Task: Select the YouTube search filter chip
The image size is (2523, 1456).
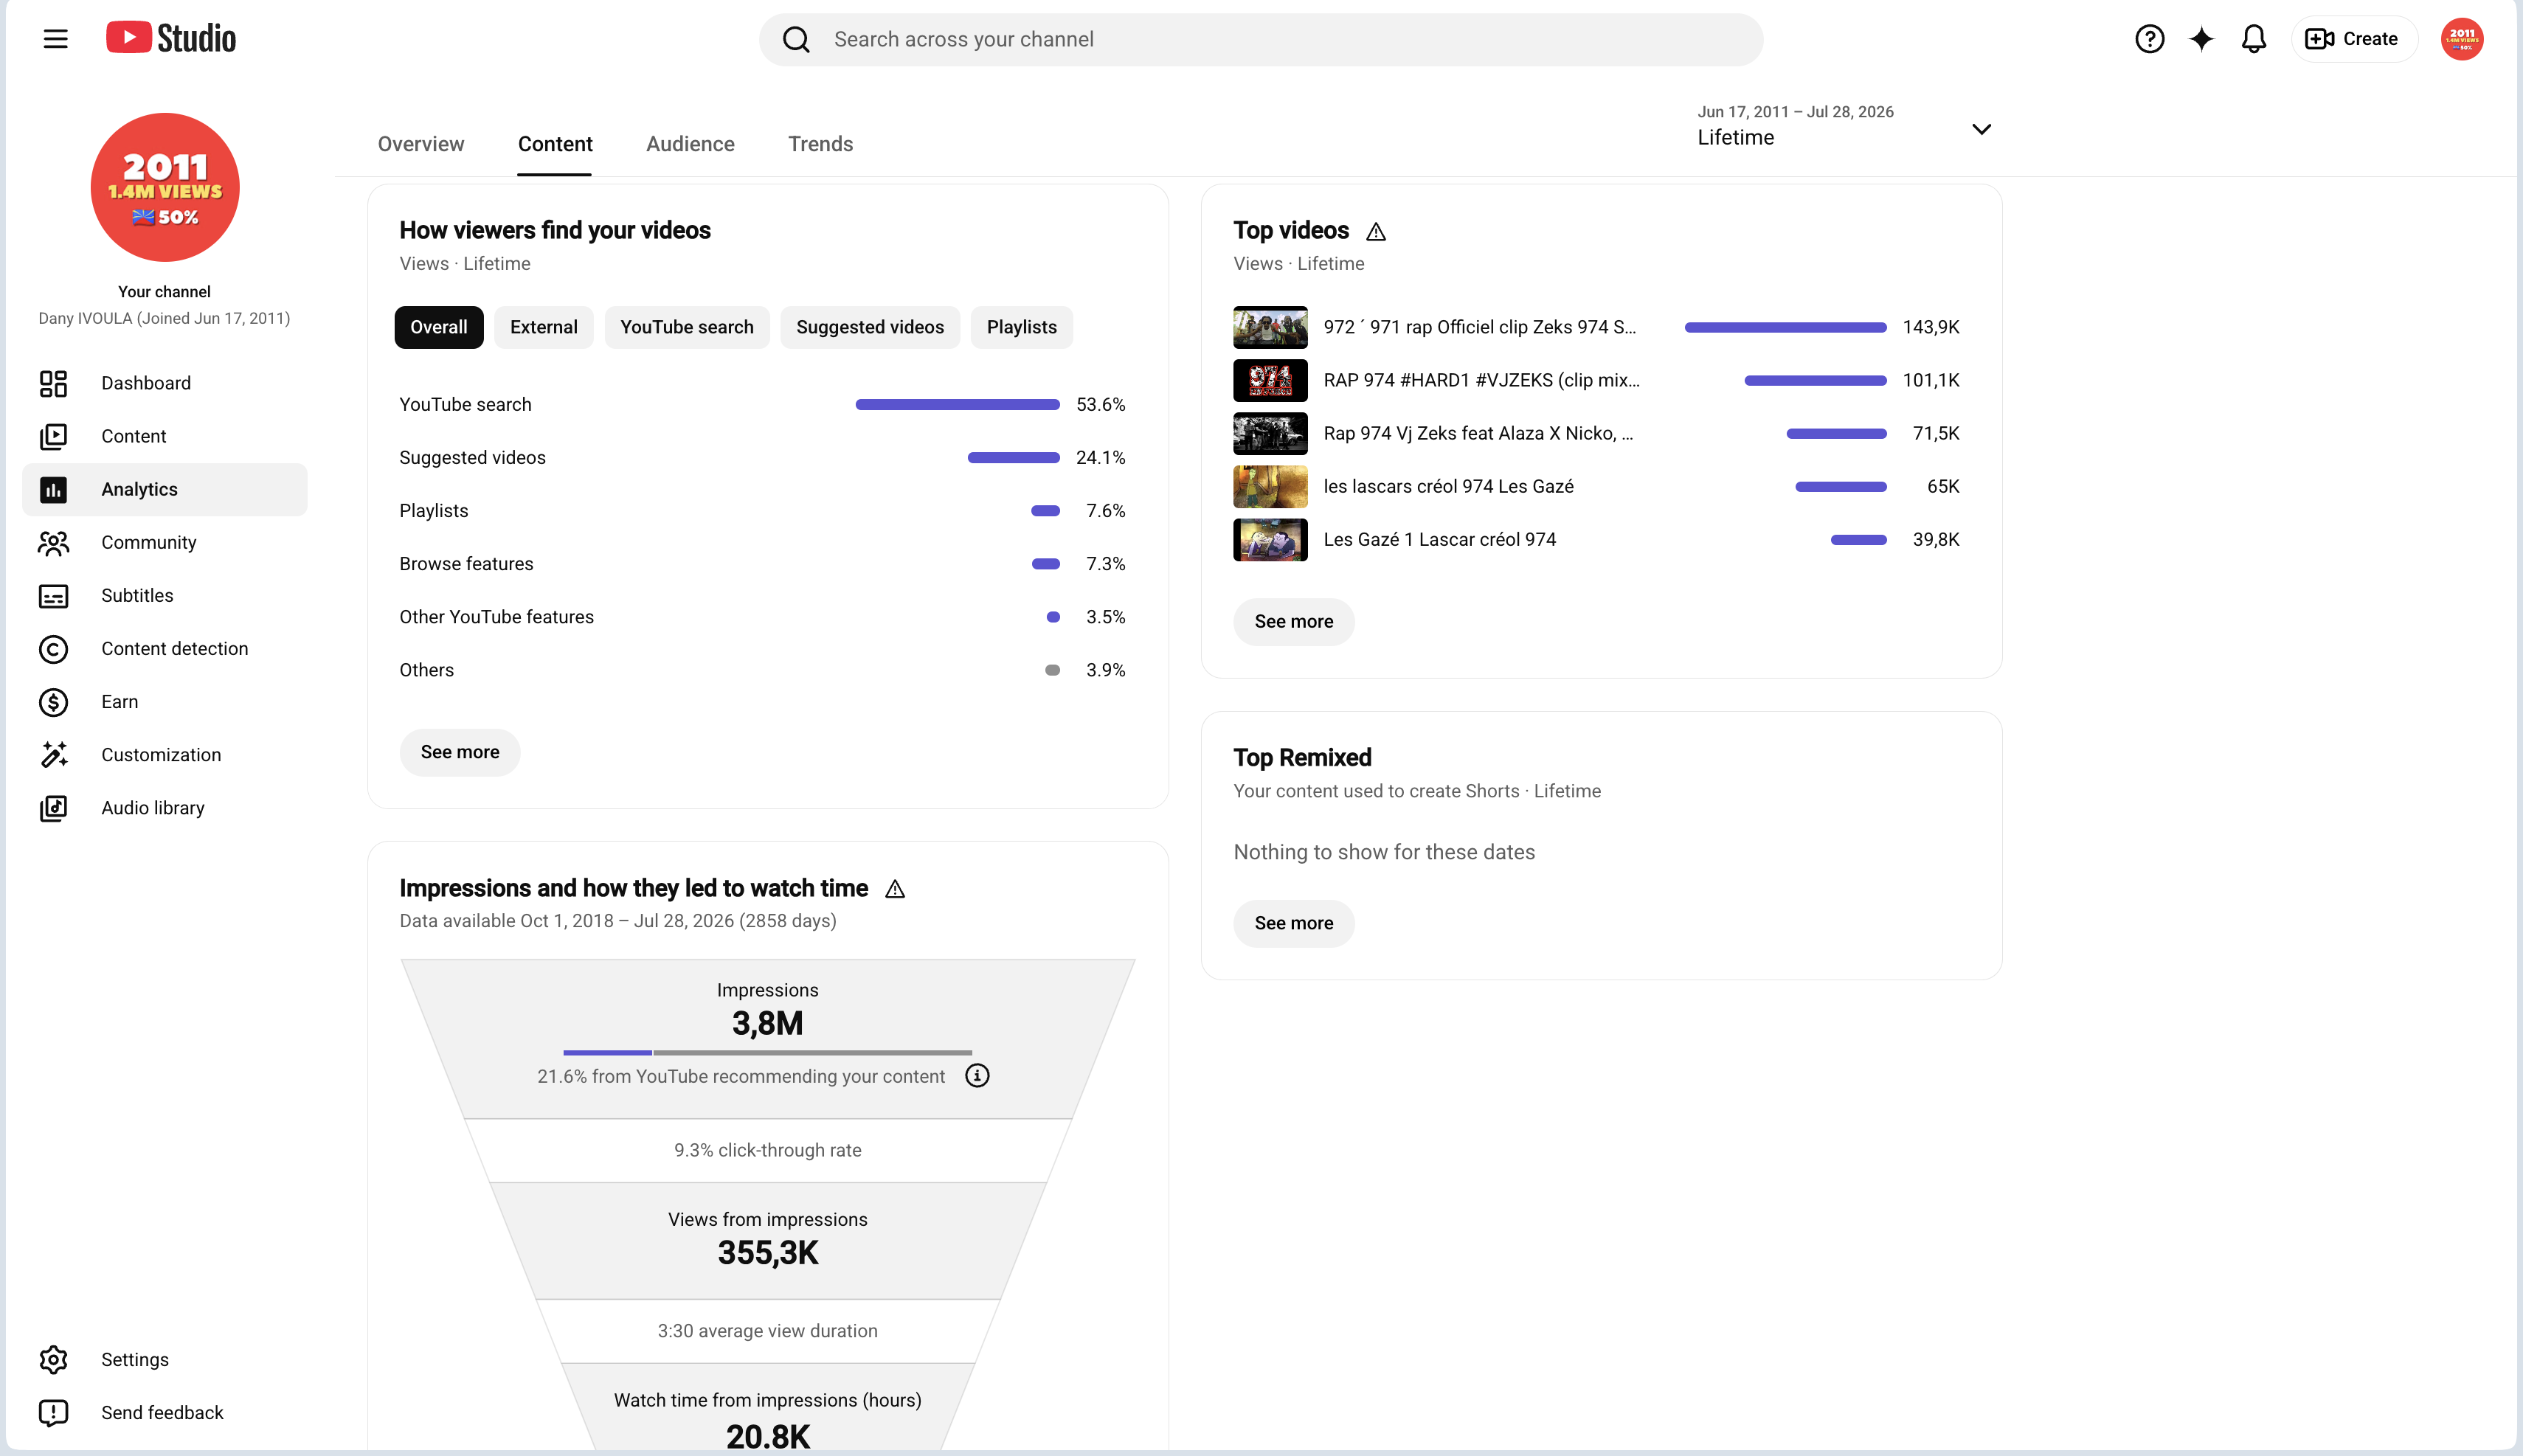Action: click(686, 327)
